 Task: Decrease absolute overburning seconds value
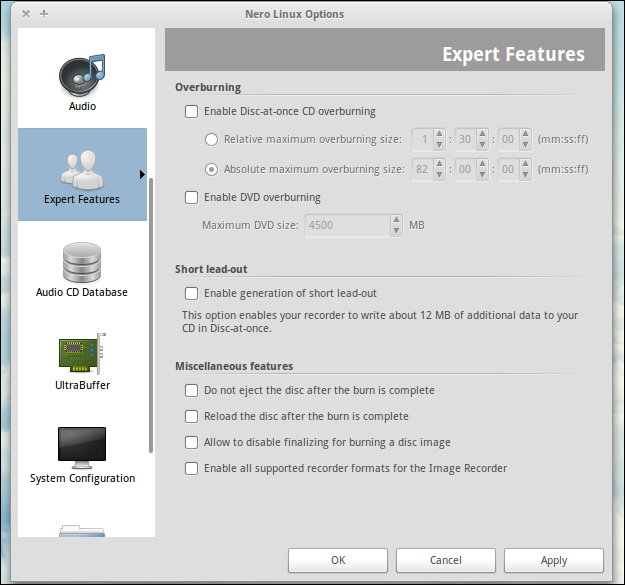click(482, 174)
